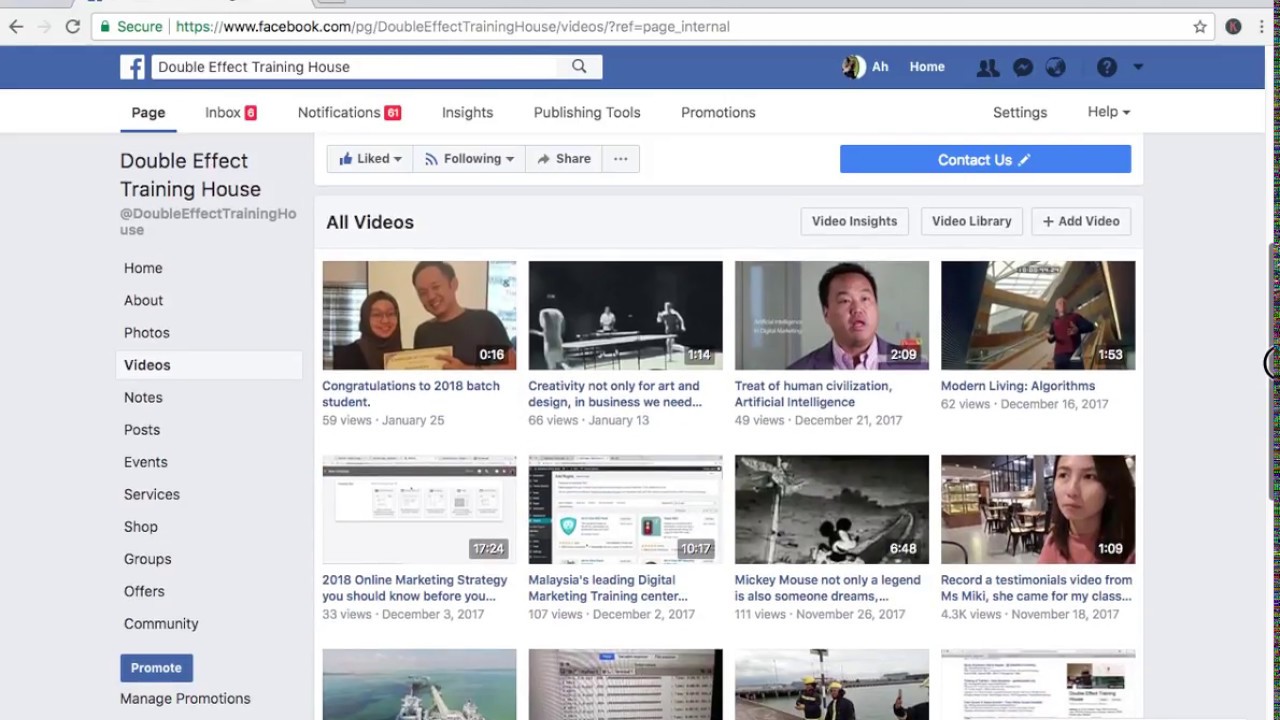Open the Quick Help question mark icon

click(x=1106, y=67)
